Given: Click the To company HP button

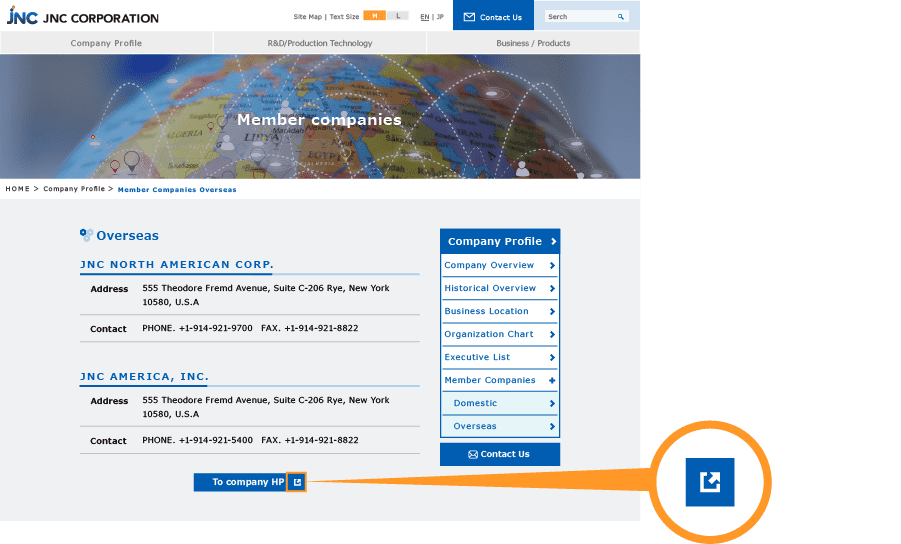Looking at the screenshot, I should pos(250,482).
